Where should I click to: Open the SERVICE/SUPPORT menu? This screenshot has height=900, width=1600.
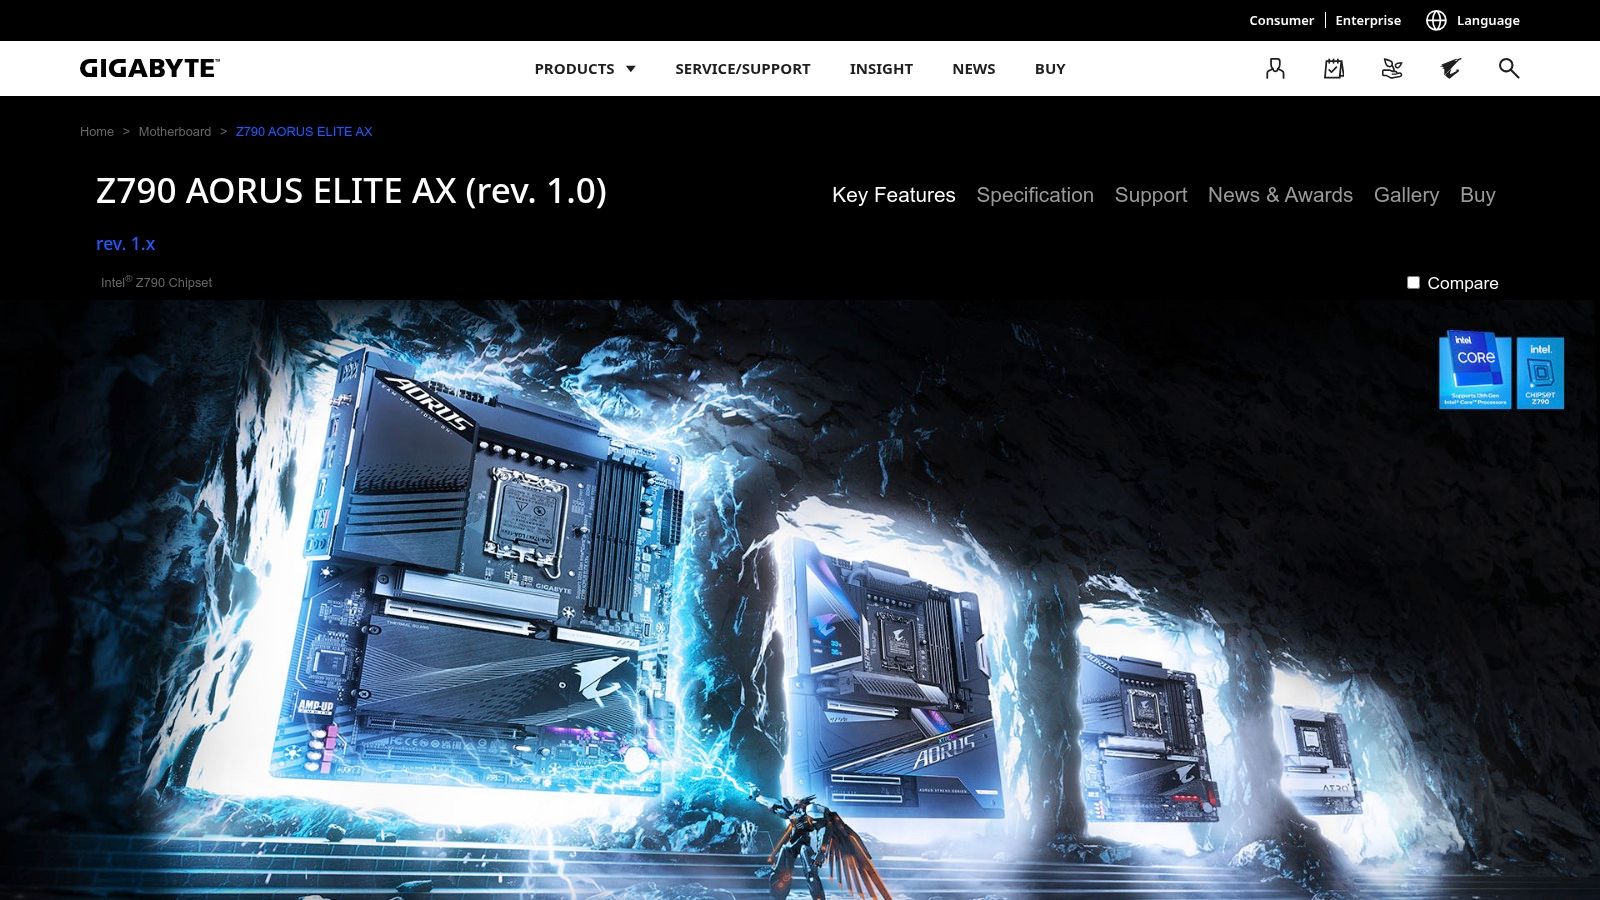(743, 69)
